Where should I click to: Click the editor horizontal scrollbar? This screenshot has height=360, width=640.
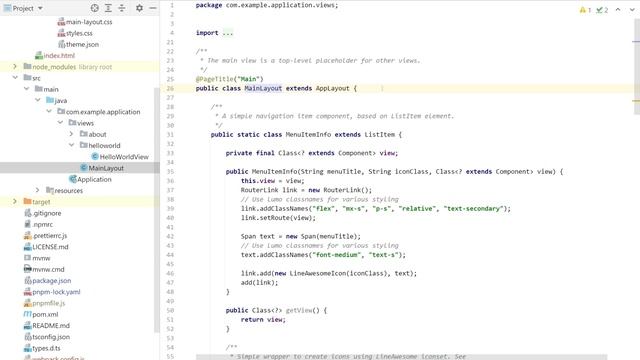[402, 357]
